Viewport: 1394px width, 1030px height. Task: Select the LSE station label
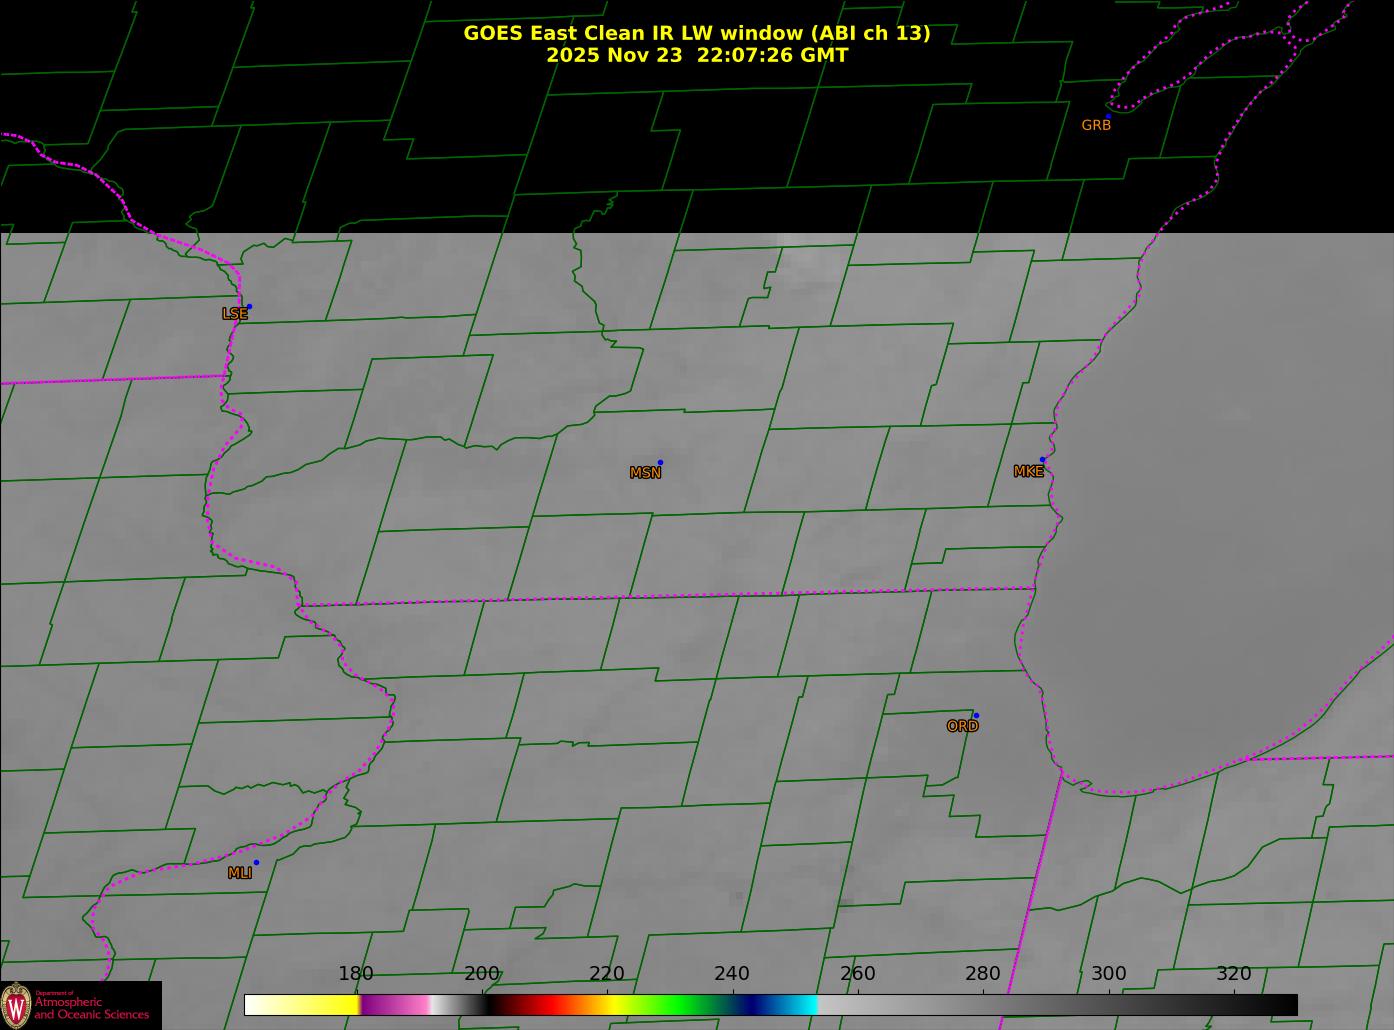click(x=234, y=314)
